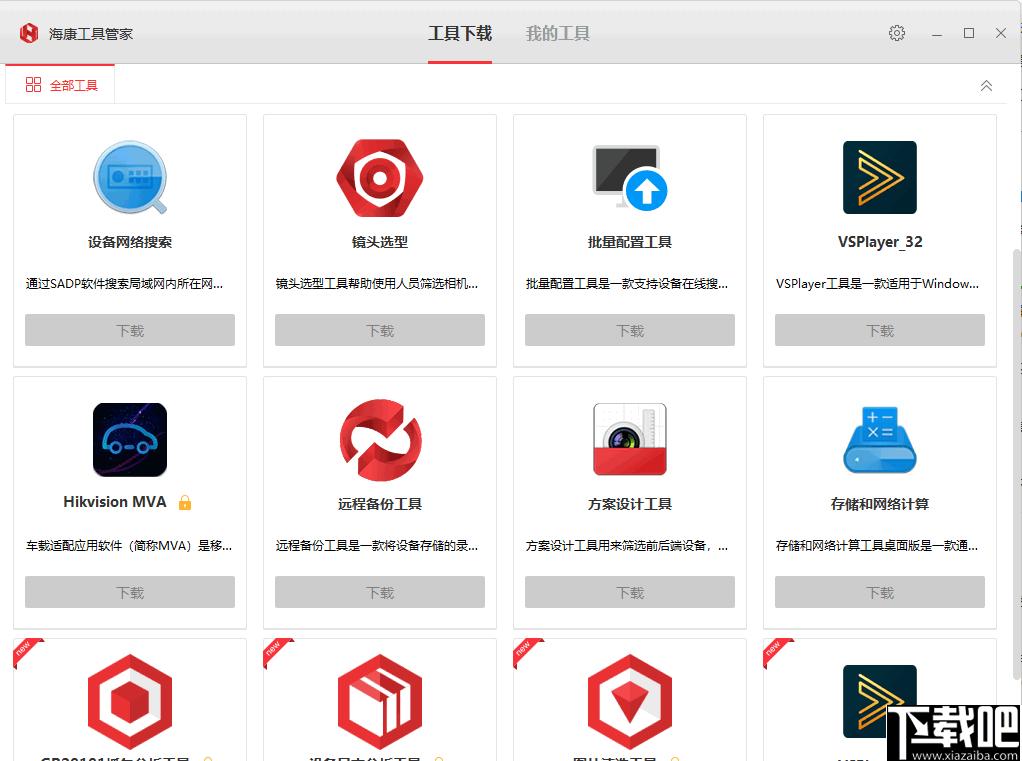Viewport: 1022px width, 761px height.
Task: Click the 镜头选型 red hexagon icon
Action: (379, 177)
